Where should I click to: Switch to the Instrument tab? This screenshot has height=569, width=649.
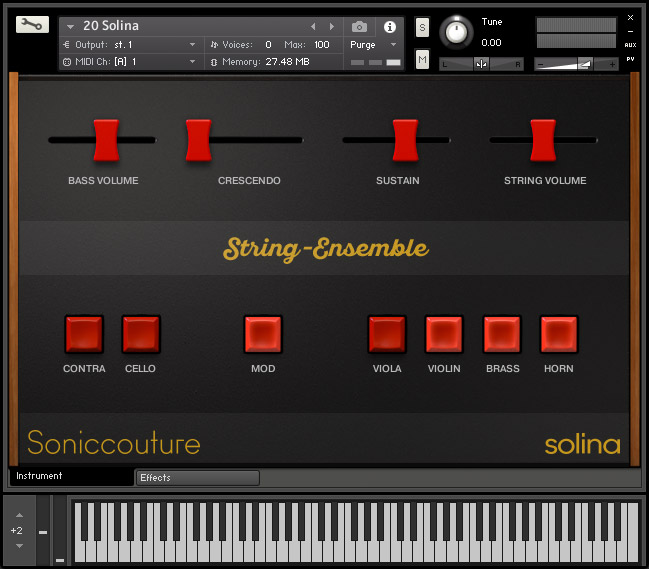(x=71, y=476)
